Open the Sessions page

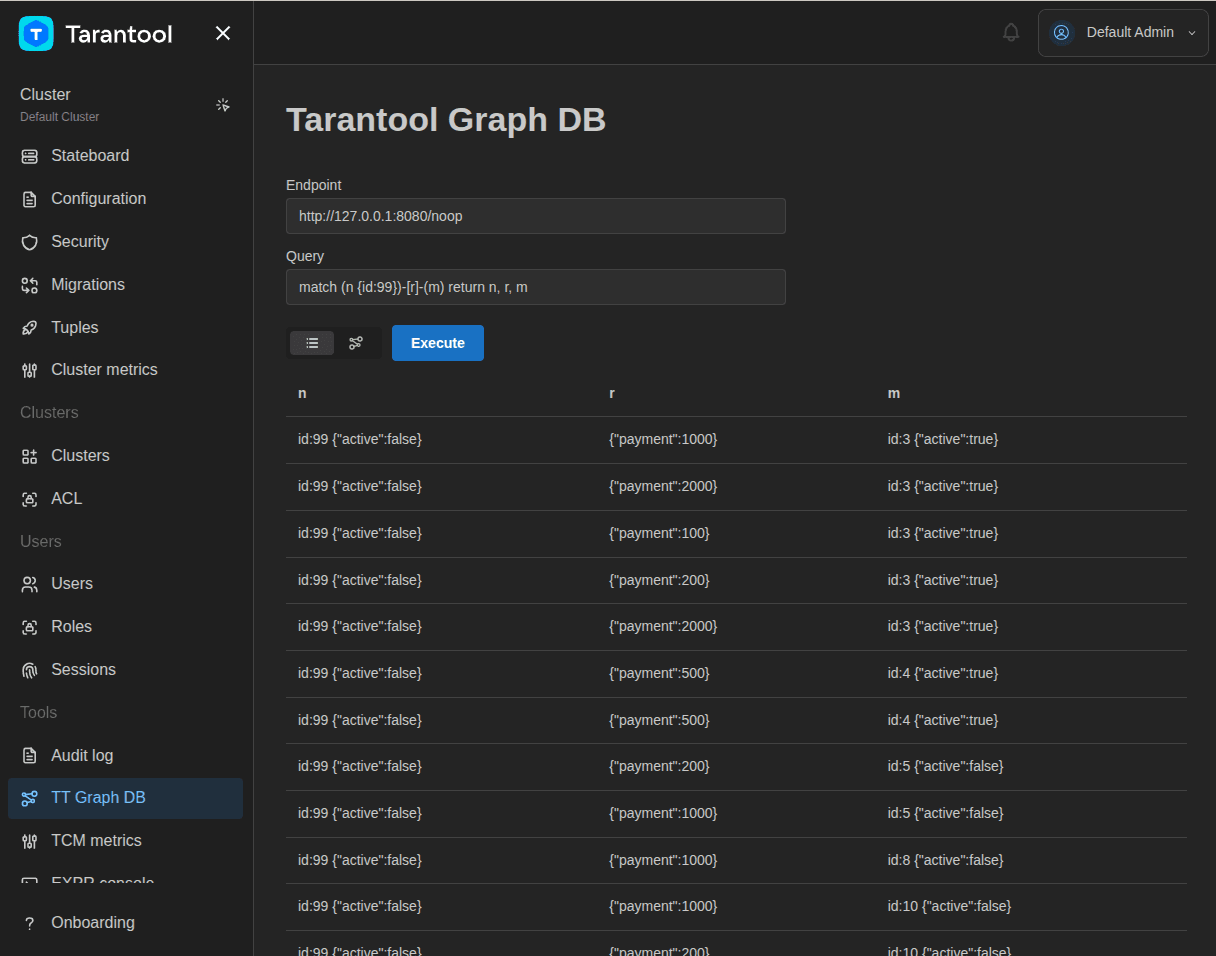pos(125,670)
